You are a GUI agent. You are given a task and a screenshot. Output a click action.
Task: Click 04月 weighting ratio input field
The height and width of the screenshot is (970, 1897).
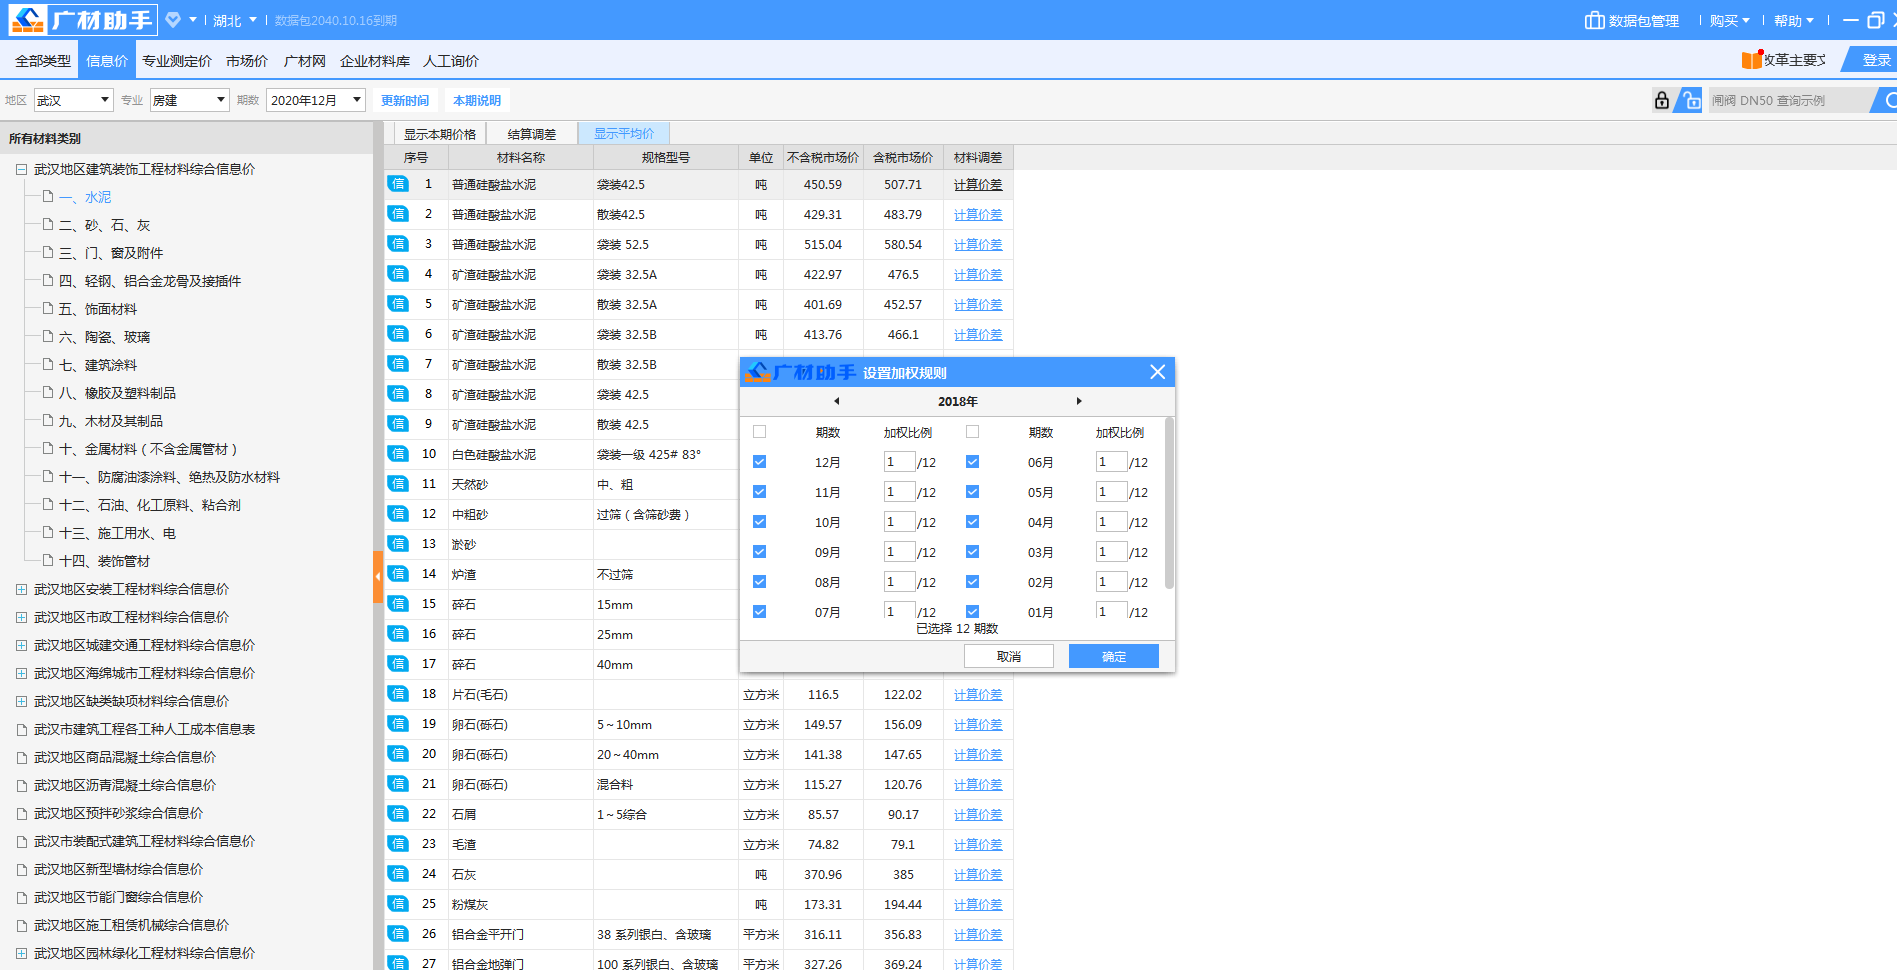coord(1112,521)
